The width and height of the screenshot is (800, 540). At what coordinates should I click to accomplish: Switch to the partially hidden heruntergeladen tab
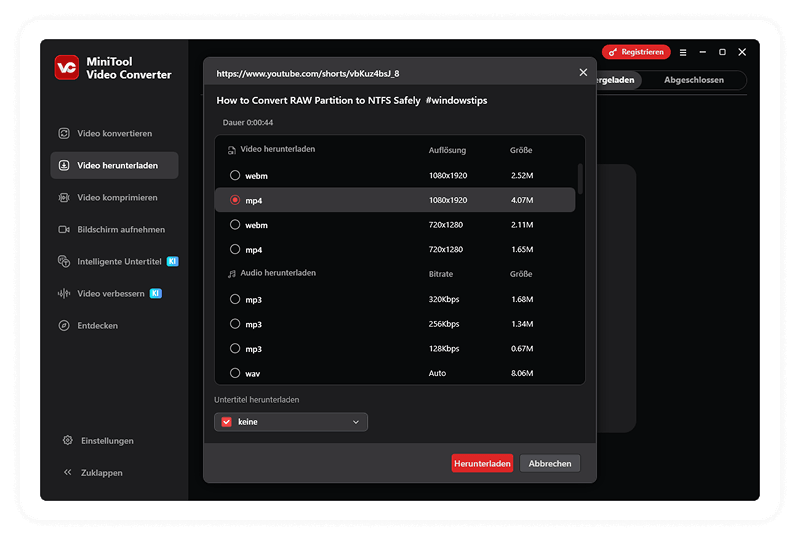coord(618,80)
